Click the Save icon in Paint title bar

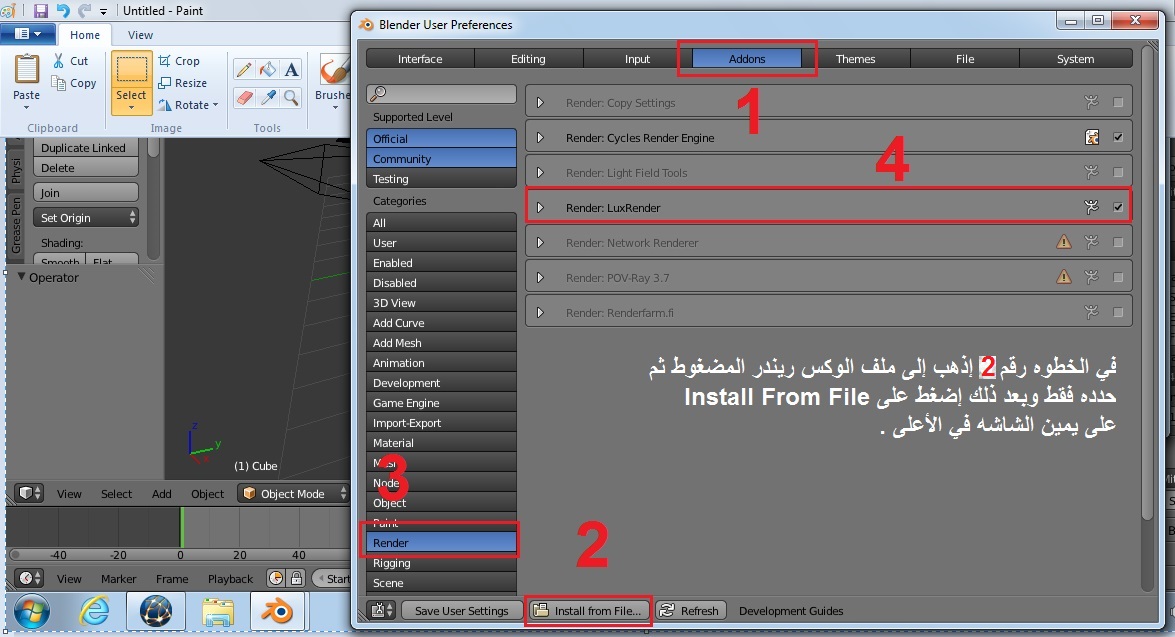tap(40, 10)
